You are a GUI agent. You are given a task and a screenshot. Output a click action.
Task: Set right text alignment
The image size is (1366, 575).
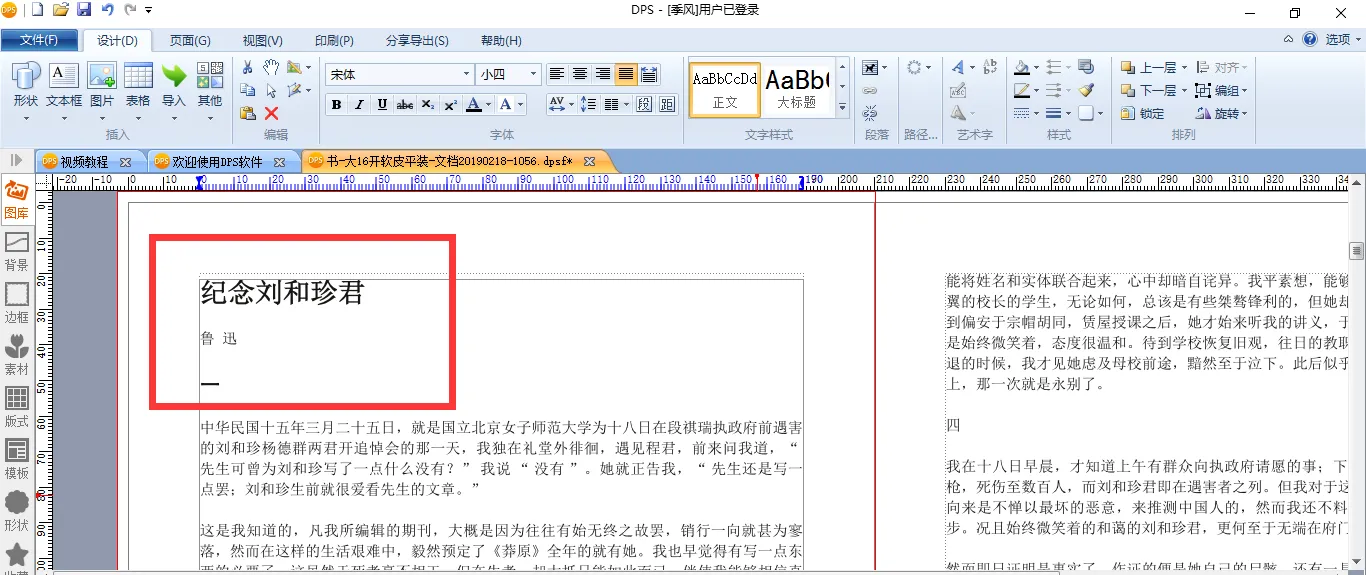(603, 74)
